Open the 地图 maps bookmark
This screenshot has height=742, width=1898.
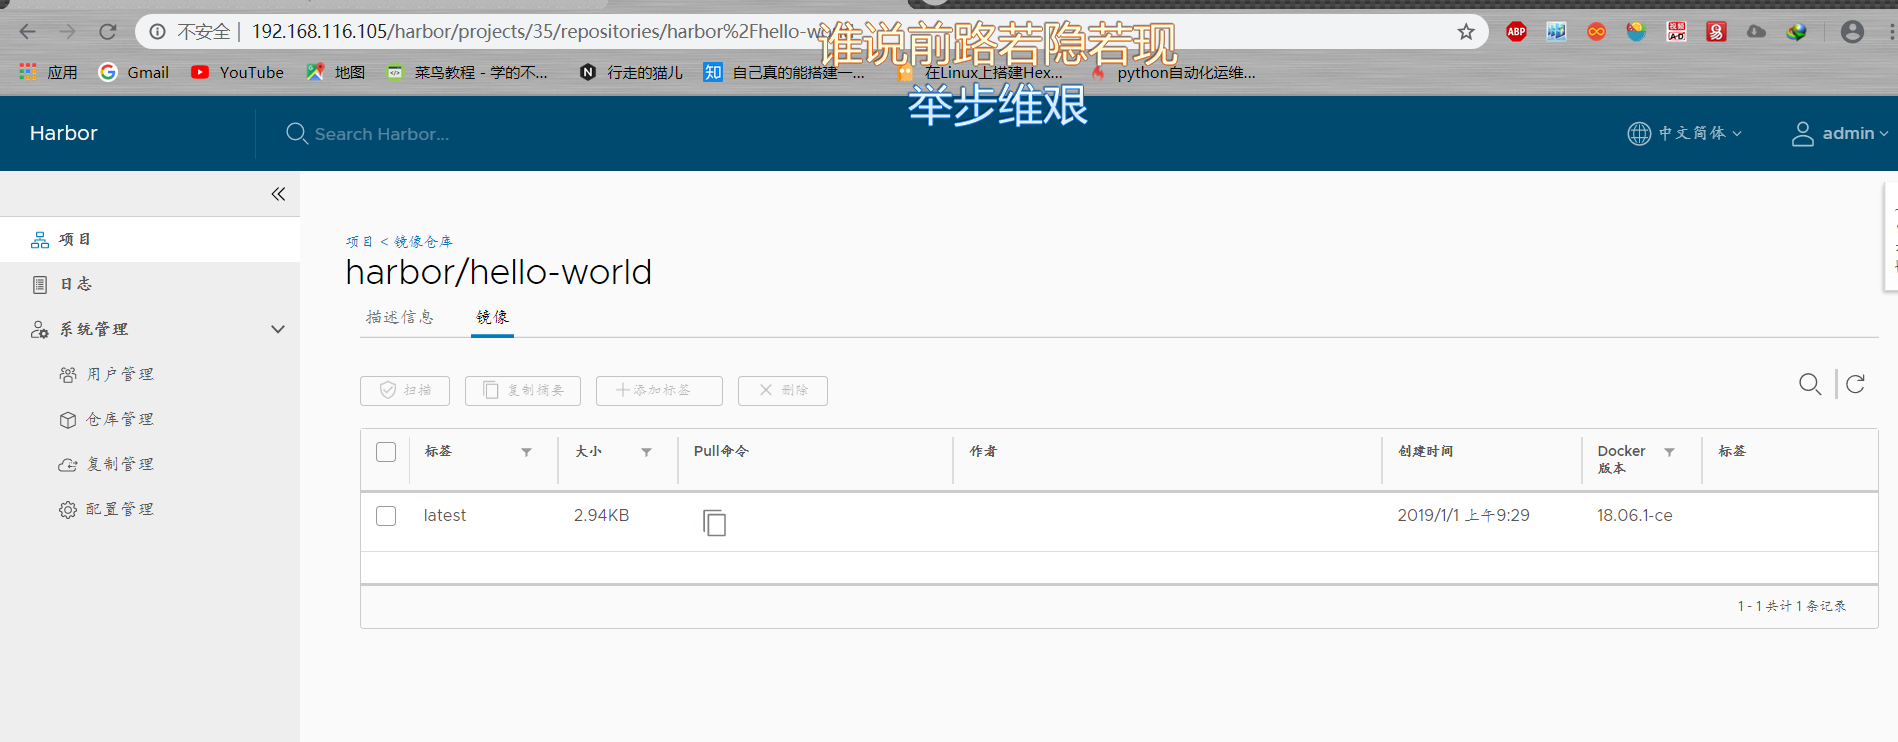336,72
